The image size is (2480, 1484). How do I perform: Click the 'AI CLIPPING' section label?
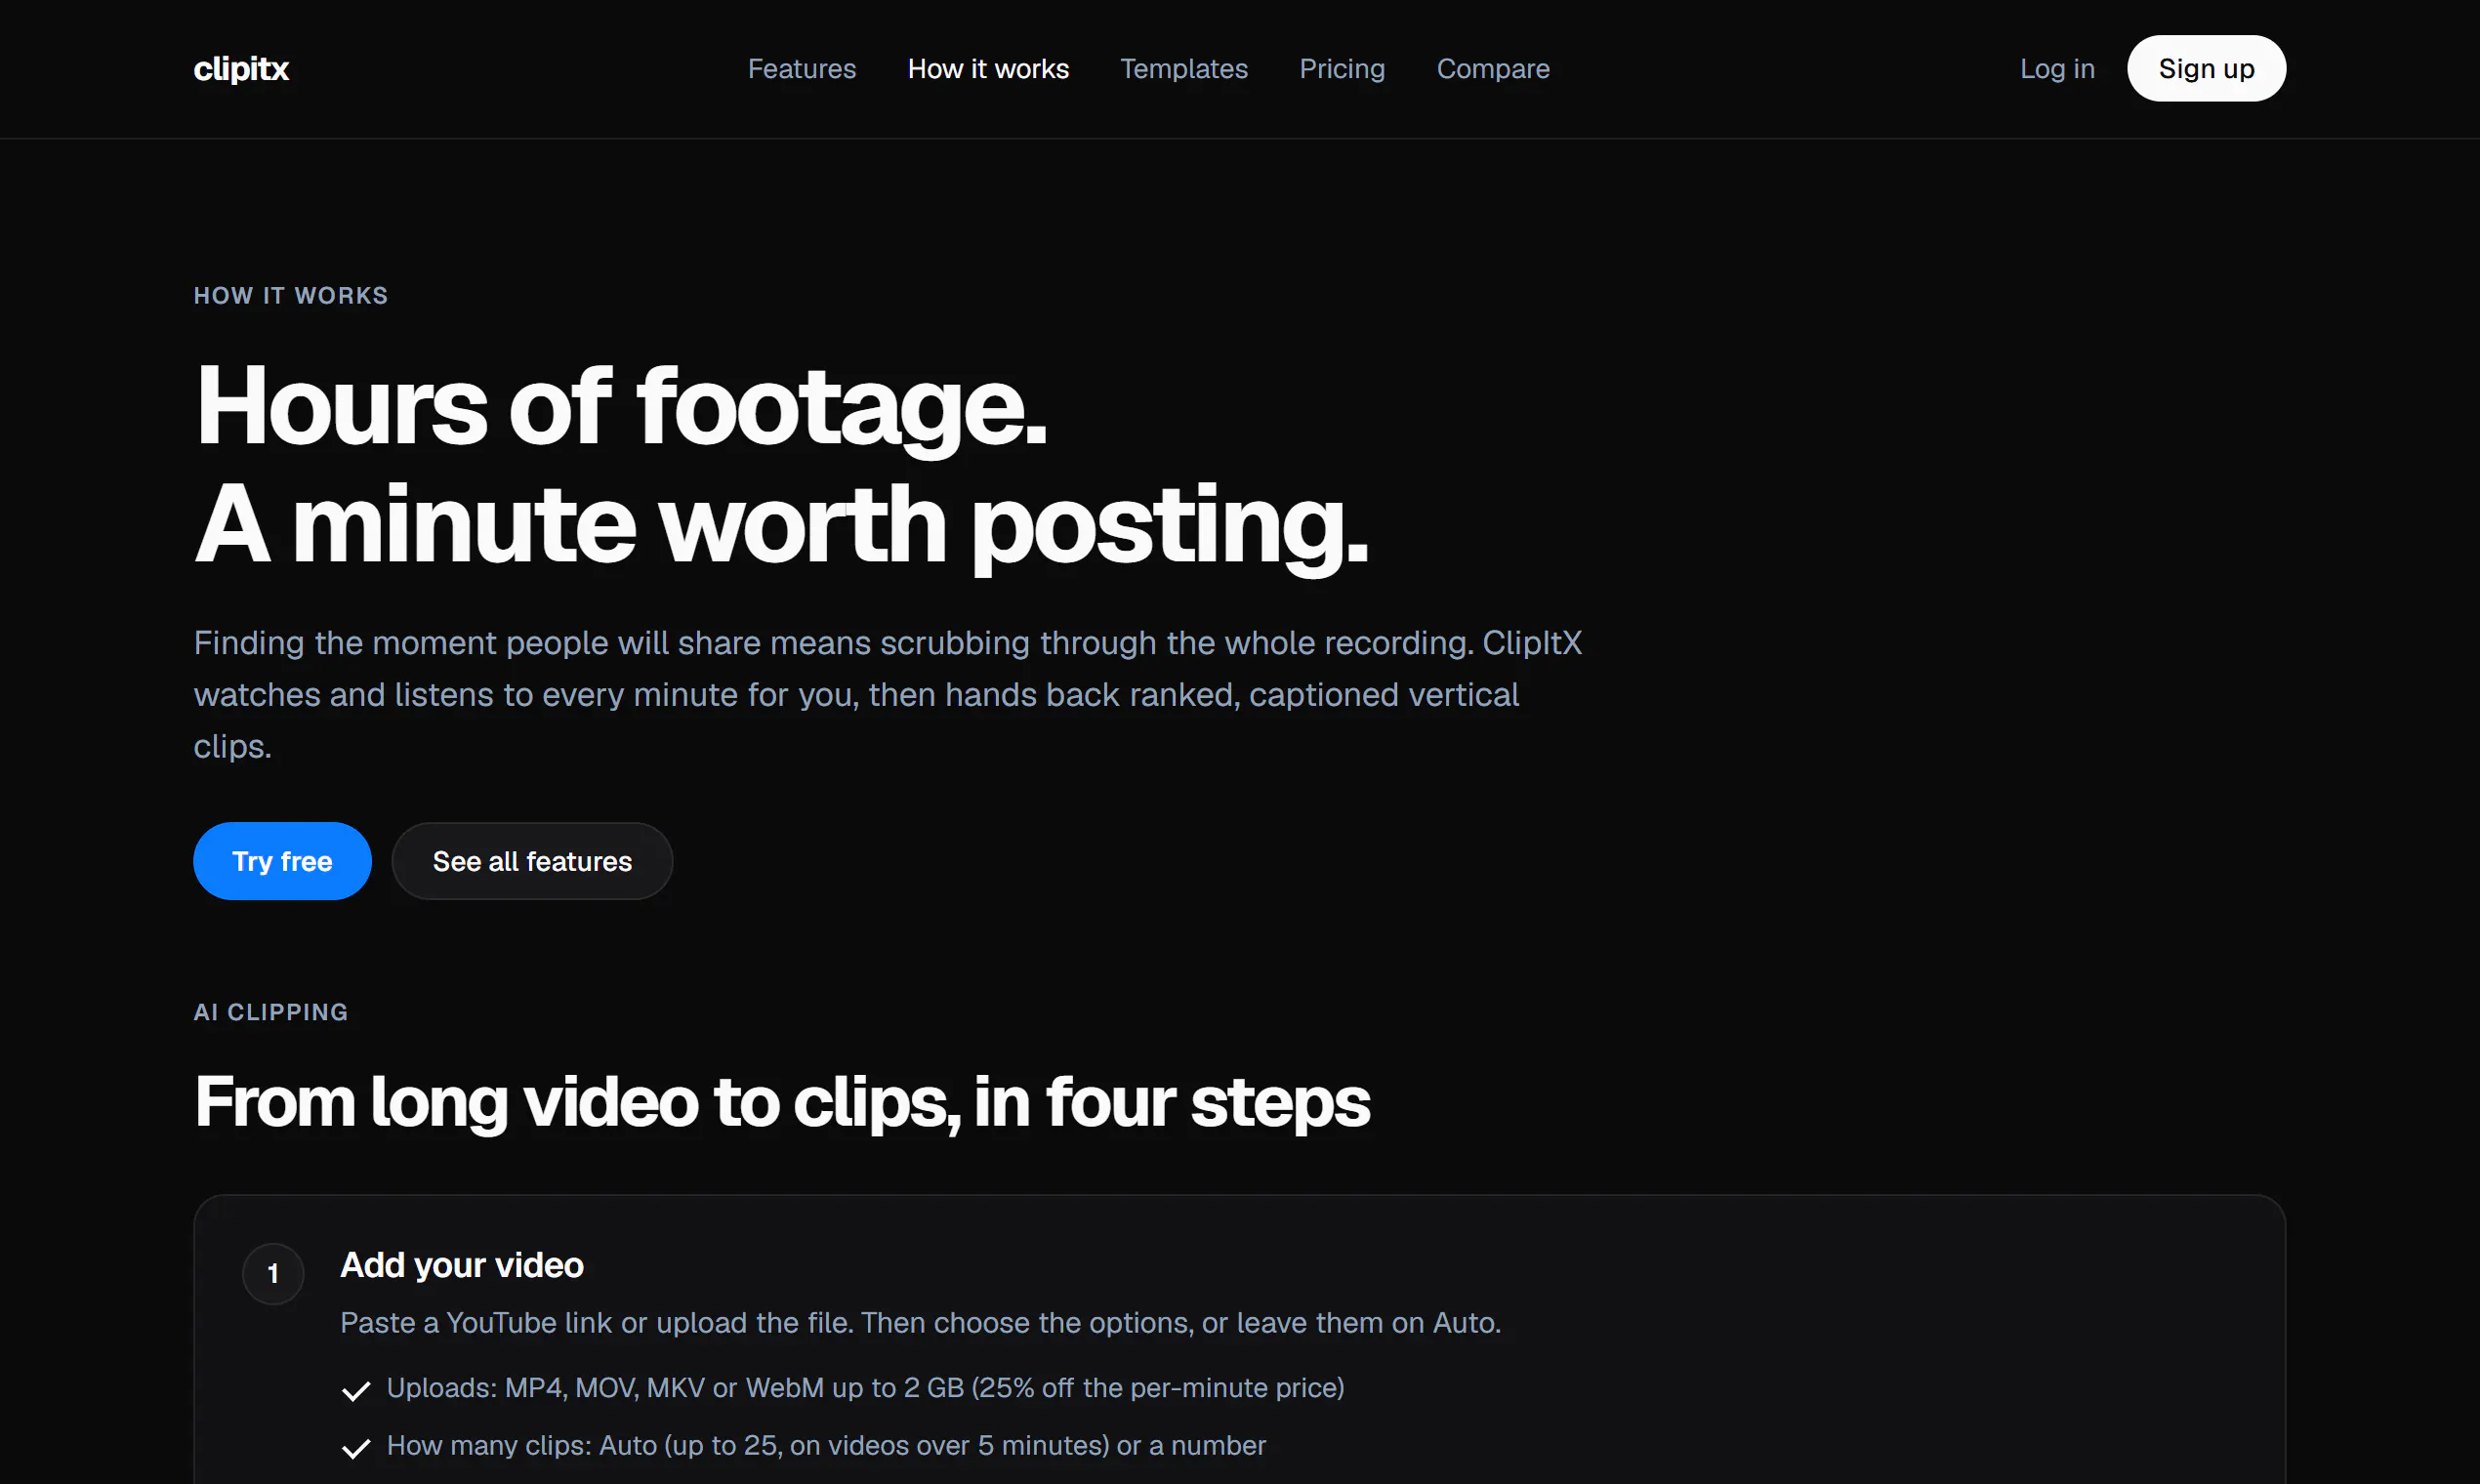(270, 1011)
